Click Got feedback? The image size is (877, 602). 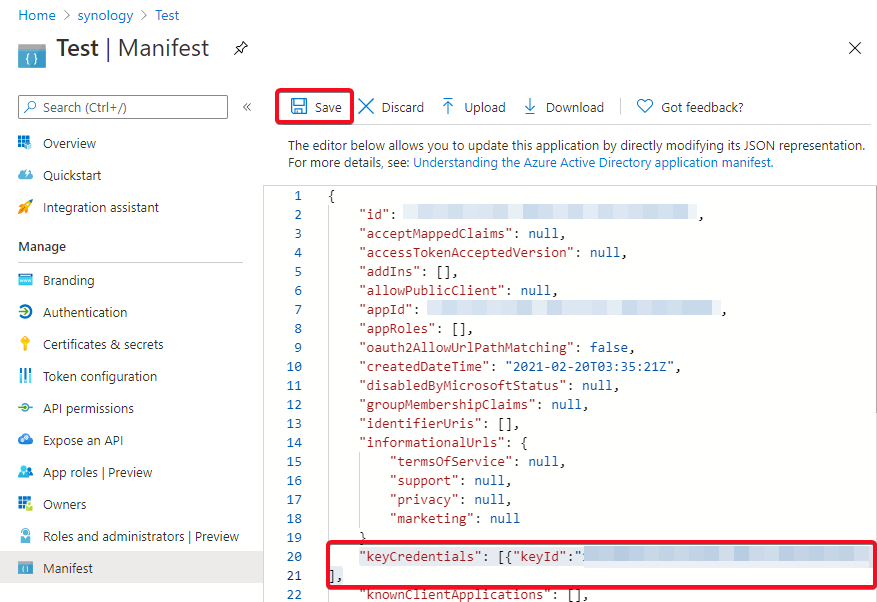(x=690, y=106)
